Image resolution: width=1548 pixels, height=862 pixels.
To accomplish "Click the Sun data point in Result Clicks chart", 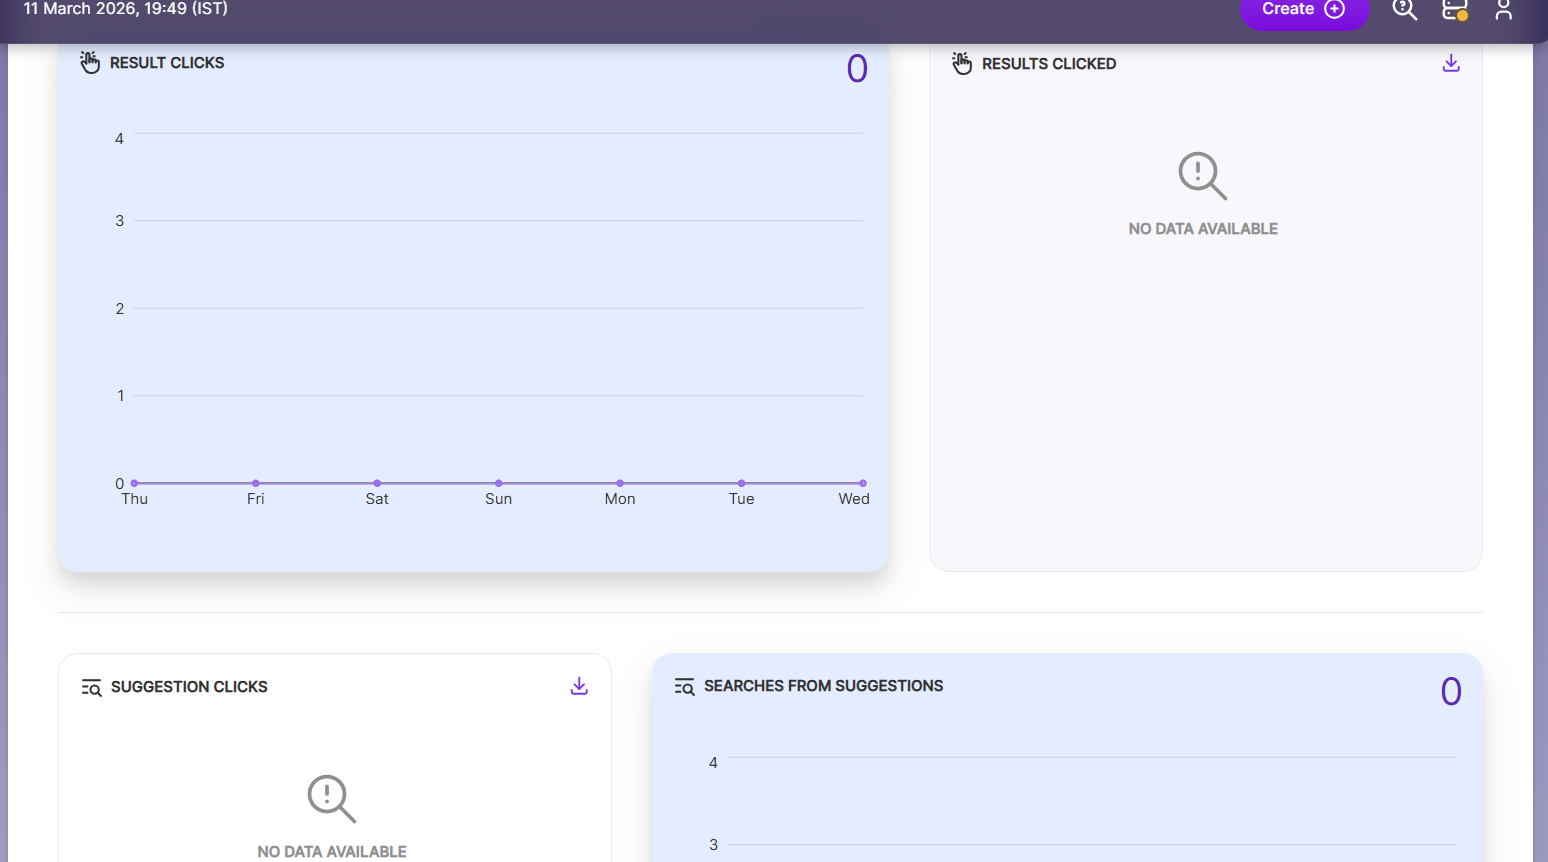I will tap(499, 483).
